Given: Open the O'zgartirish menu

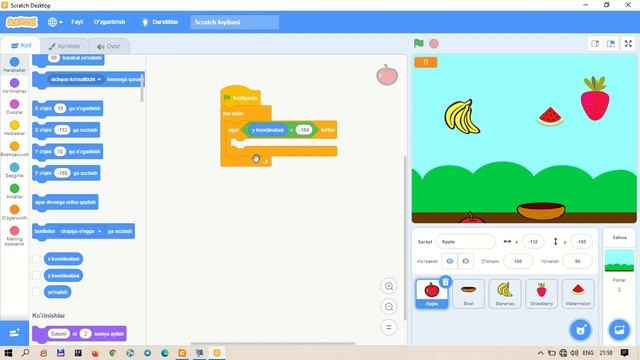Looking at the screenshot, I should coord(109,22).
